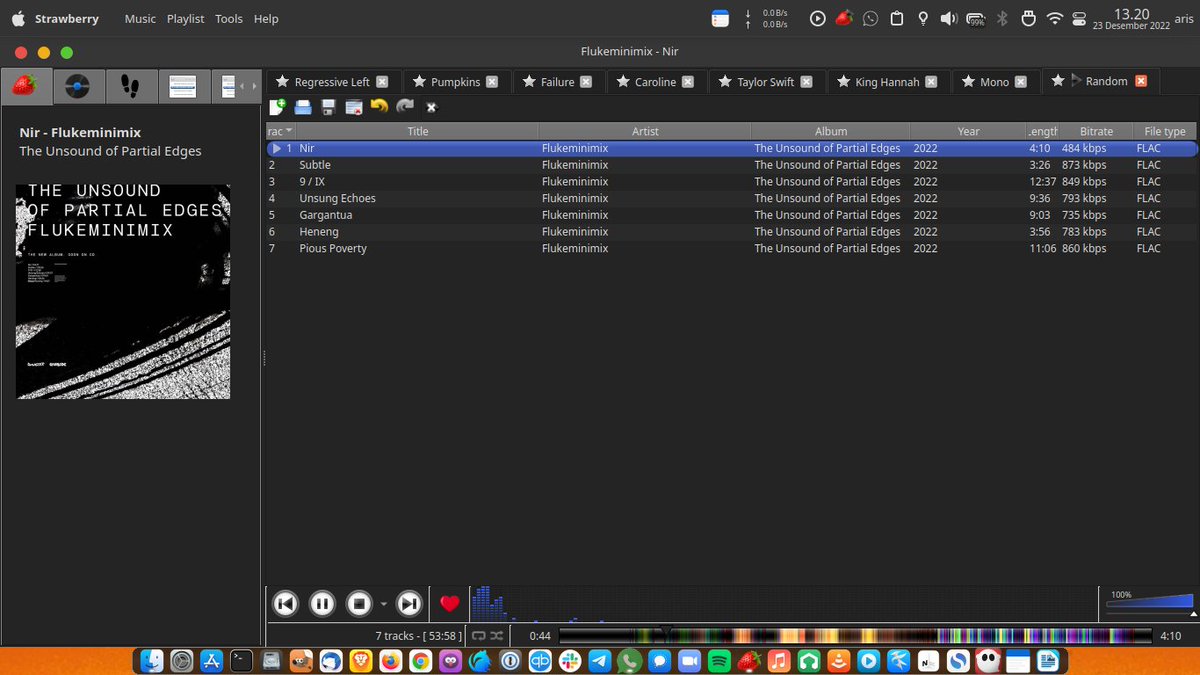
Task: Open the Tools menu
Action: click(x=229, y=19)
